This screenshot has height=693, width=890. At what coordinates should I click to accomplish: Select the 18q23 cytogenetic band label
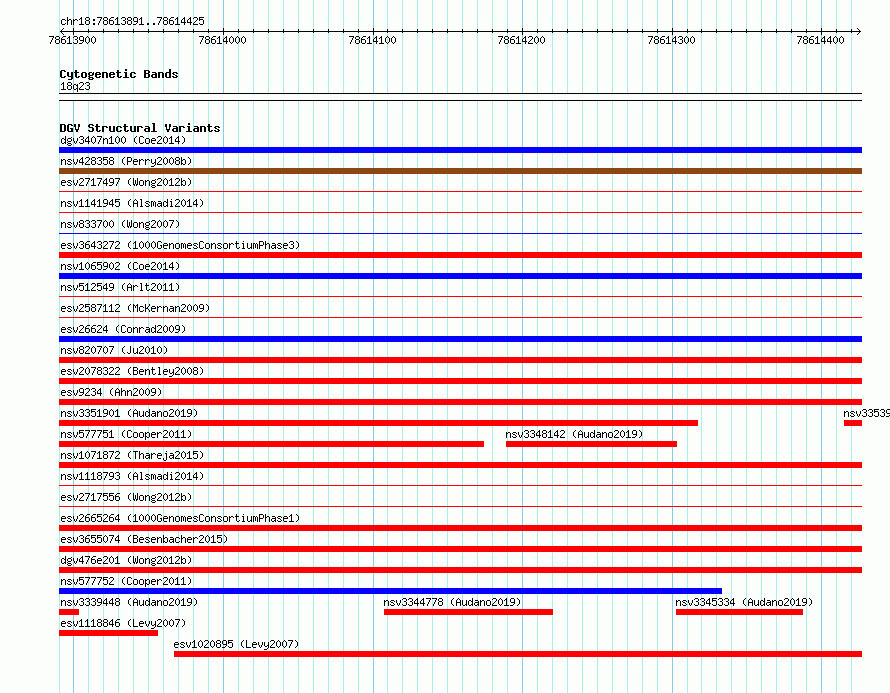[75, 86]
